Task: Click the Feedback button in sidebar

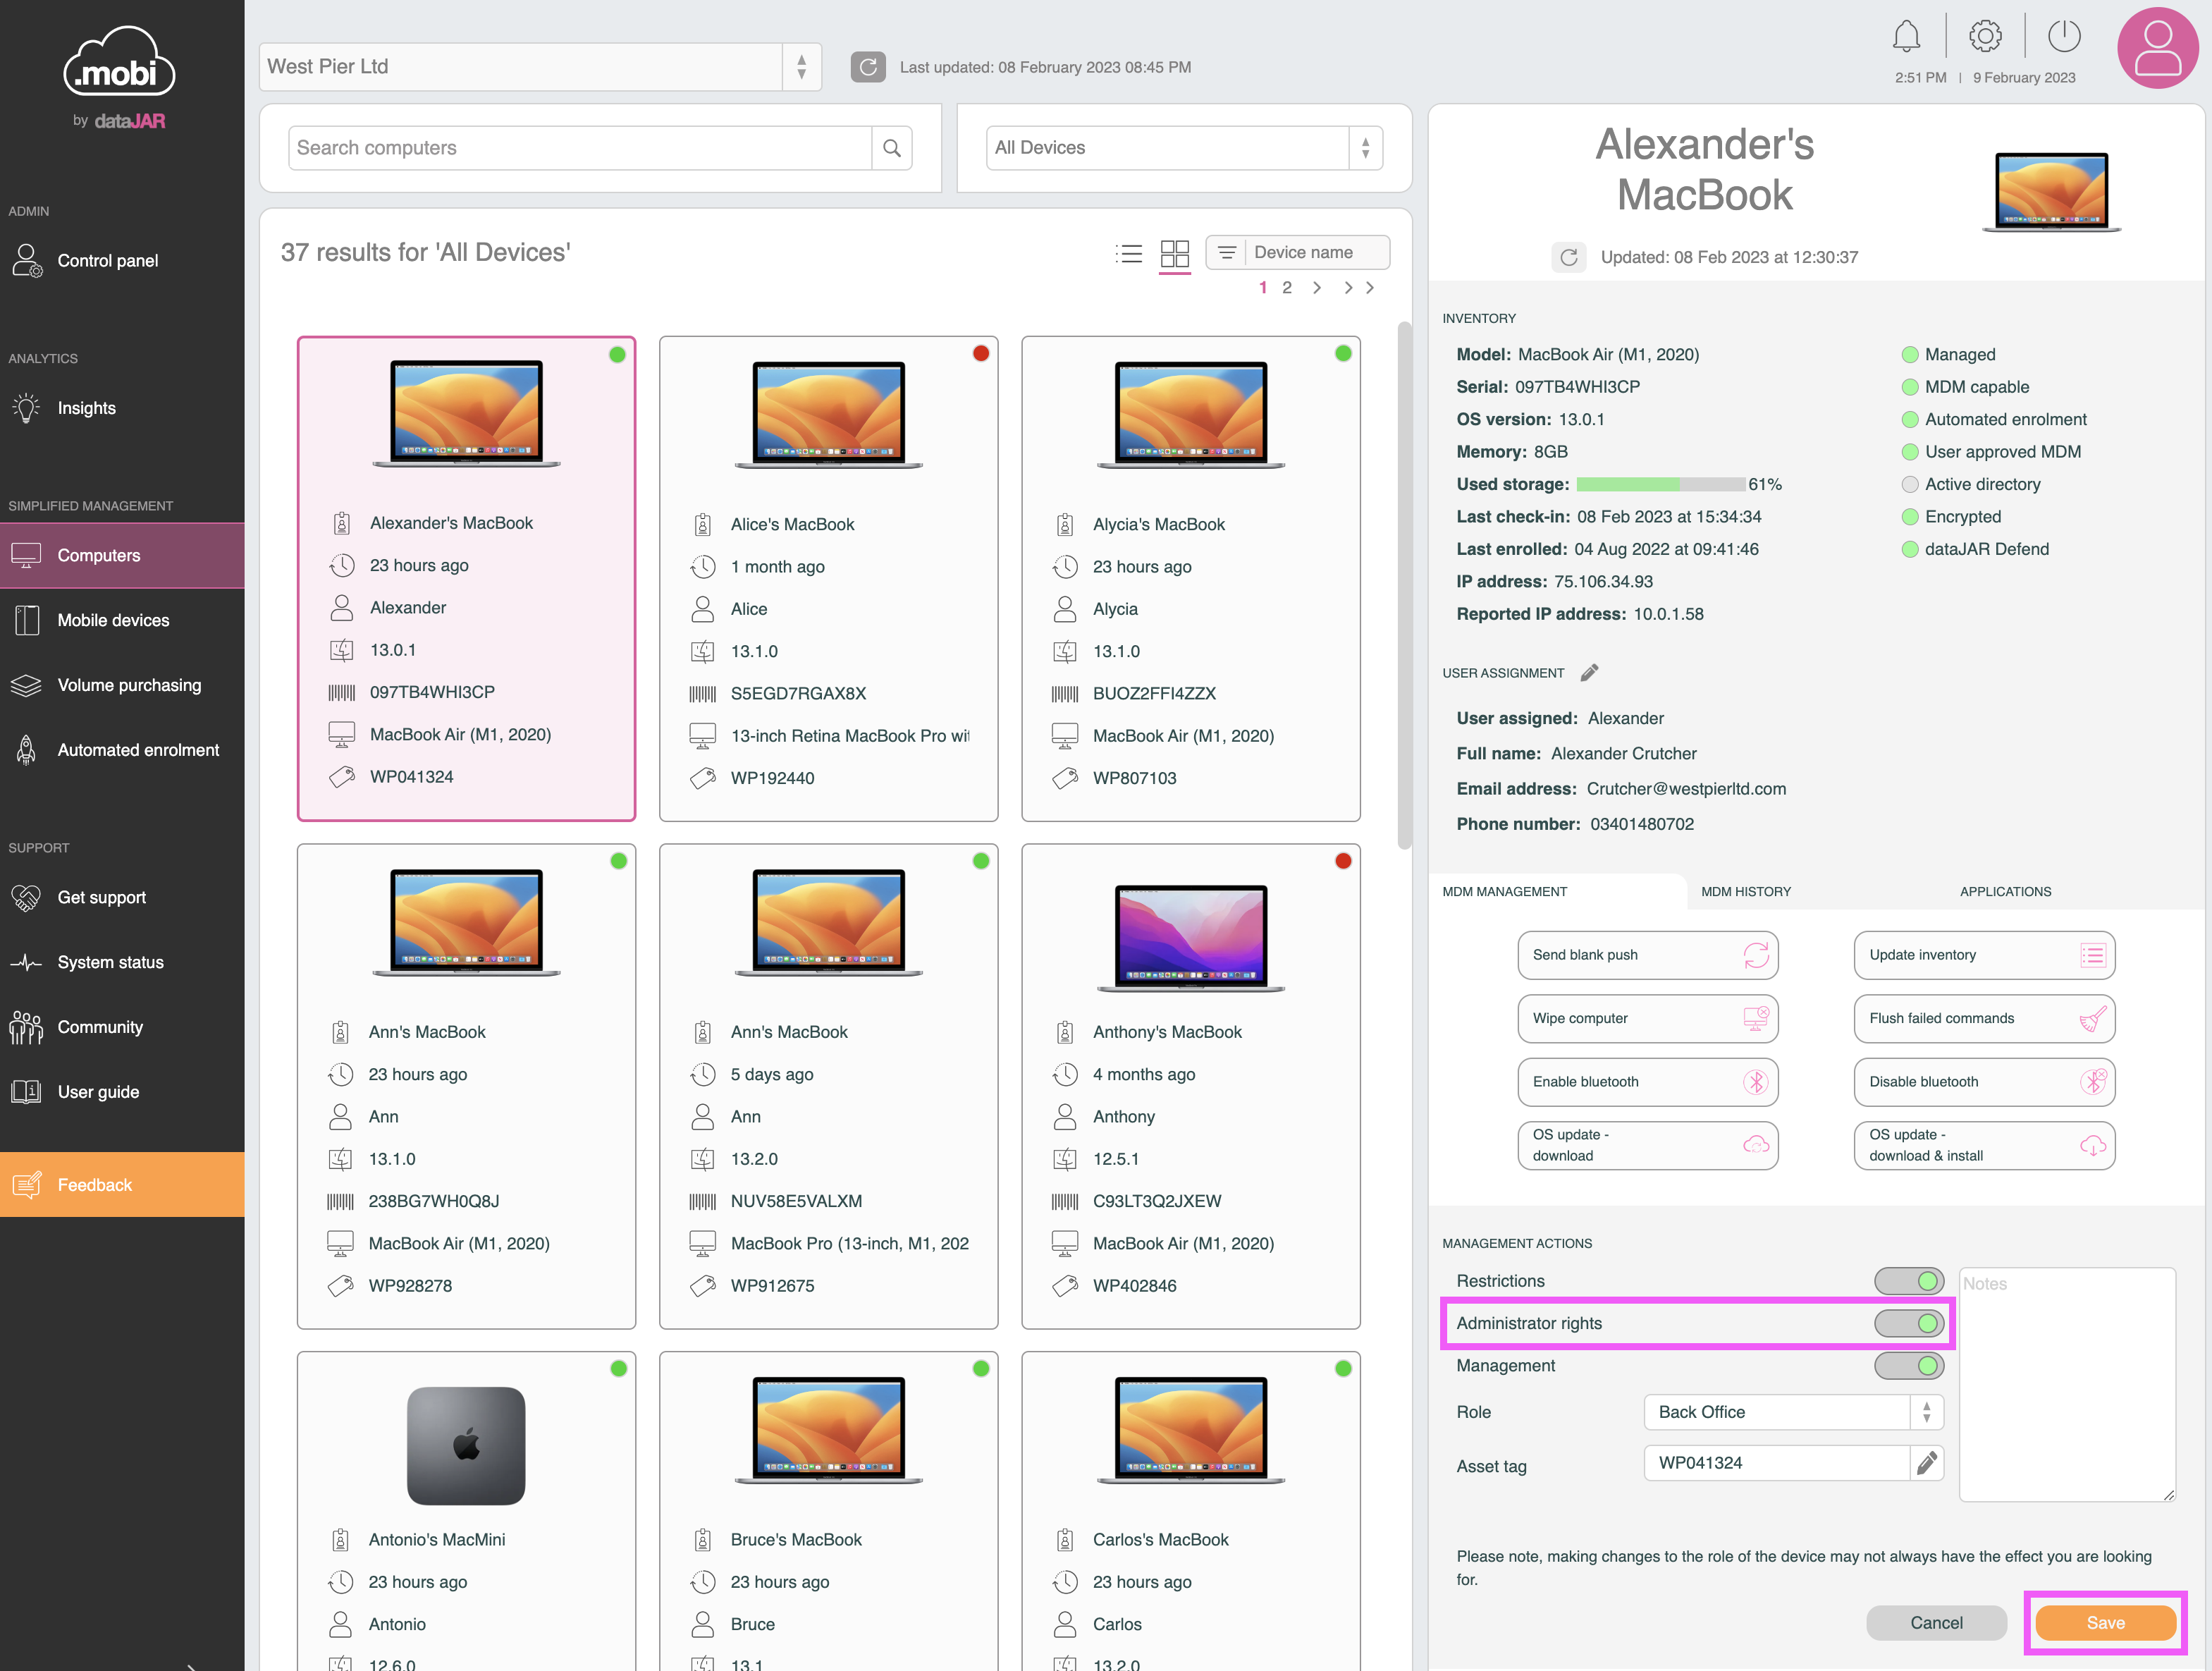Action: [122, 1185]
